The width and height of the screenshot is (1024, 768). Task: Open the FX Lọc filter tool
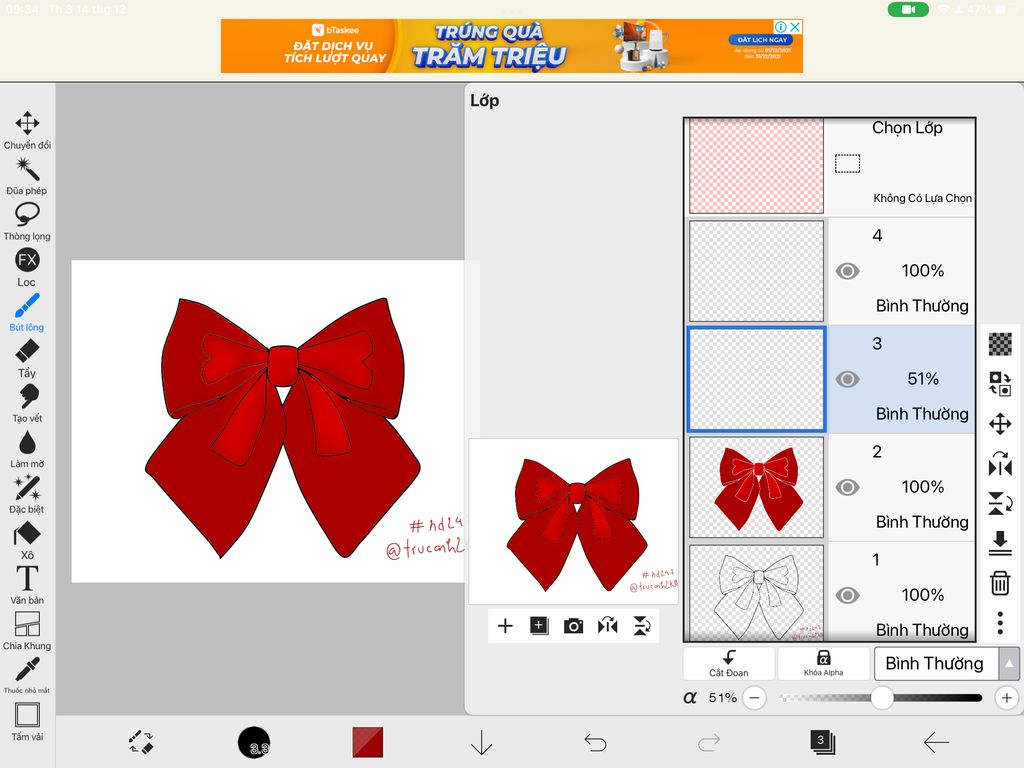pos(27,267)
